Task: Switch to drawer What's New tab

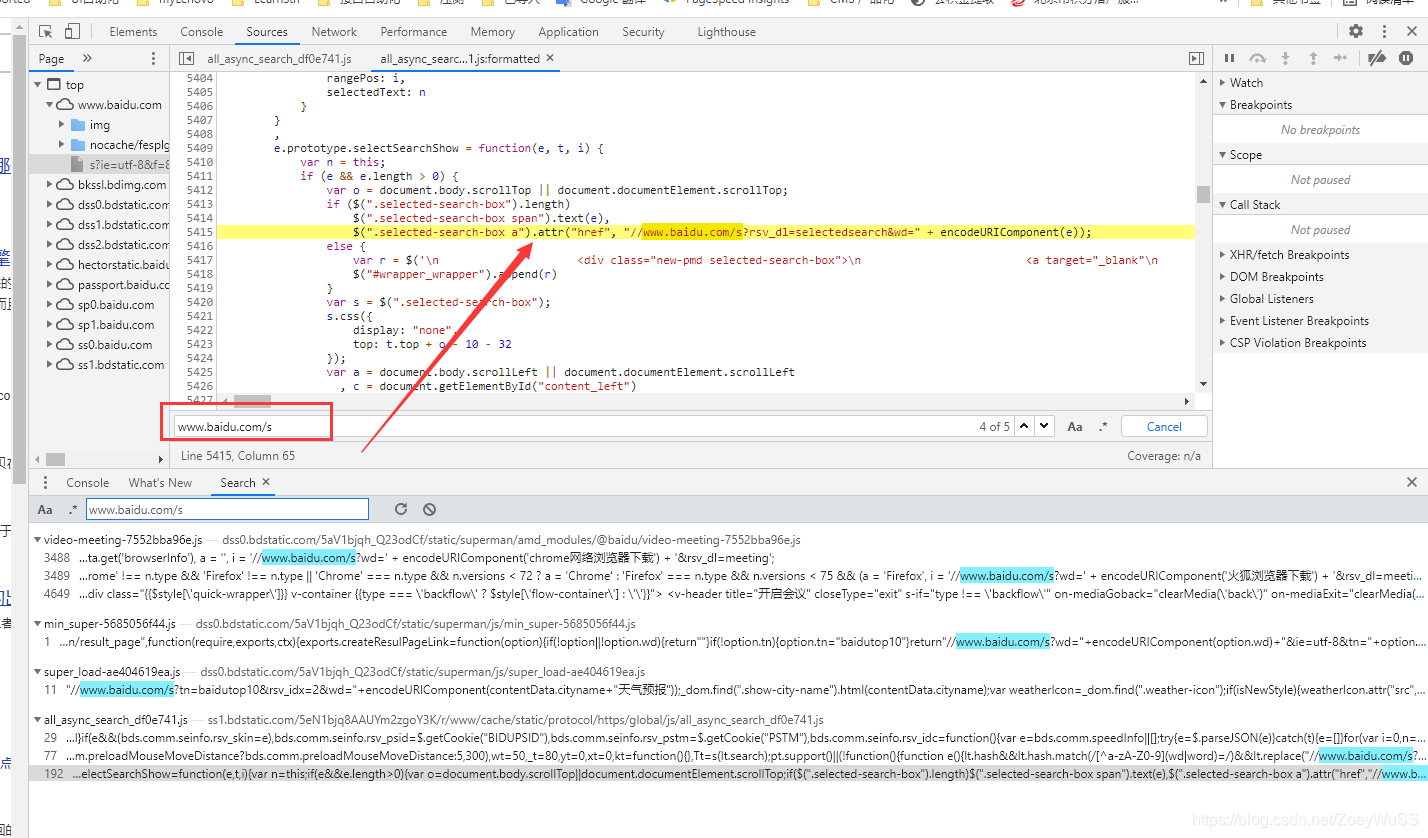Action: [160, 483]
